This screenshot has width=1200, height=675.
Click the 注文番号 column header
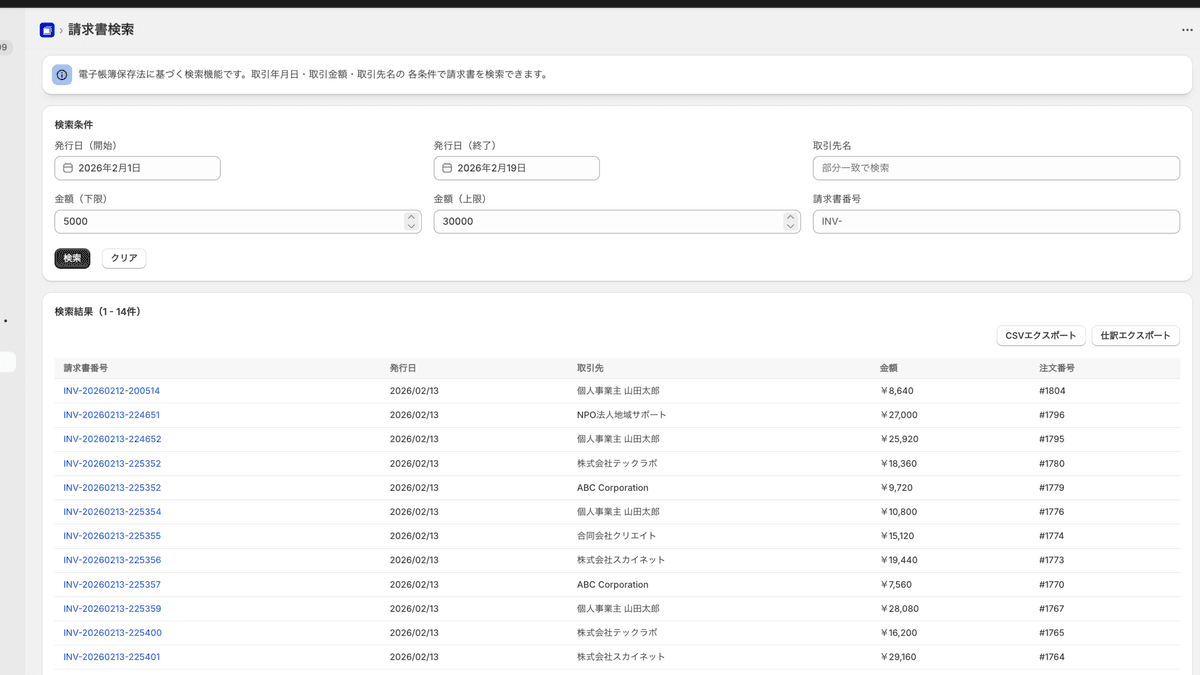pyautogui.click(x=1057, y=368)
